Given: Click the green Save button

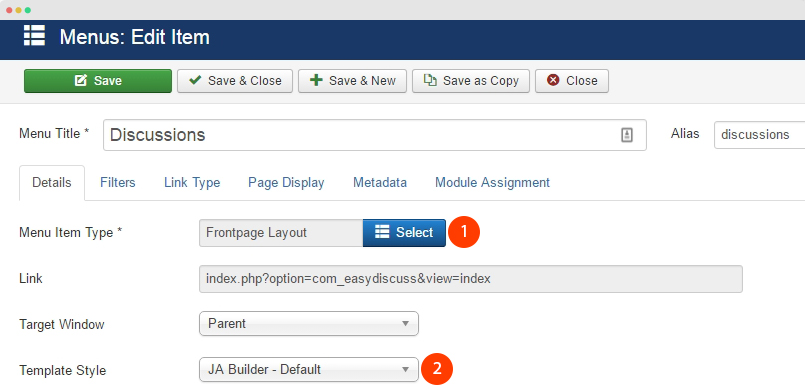Looking at the screenshot, I should coord(98,81).
